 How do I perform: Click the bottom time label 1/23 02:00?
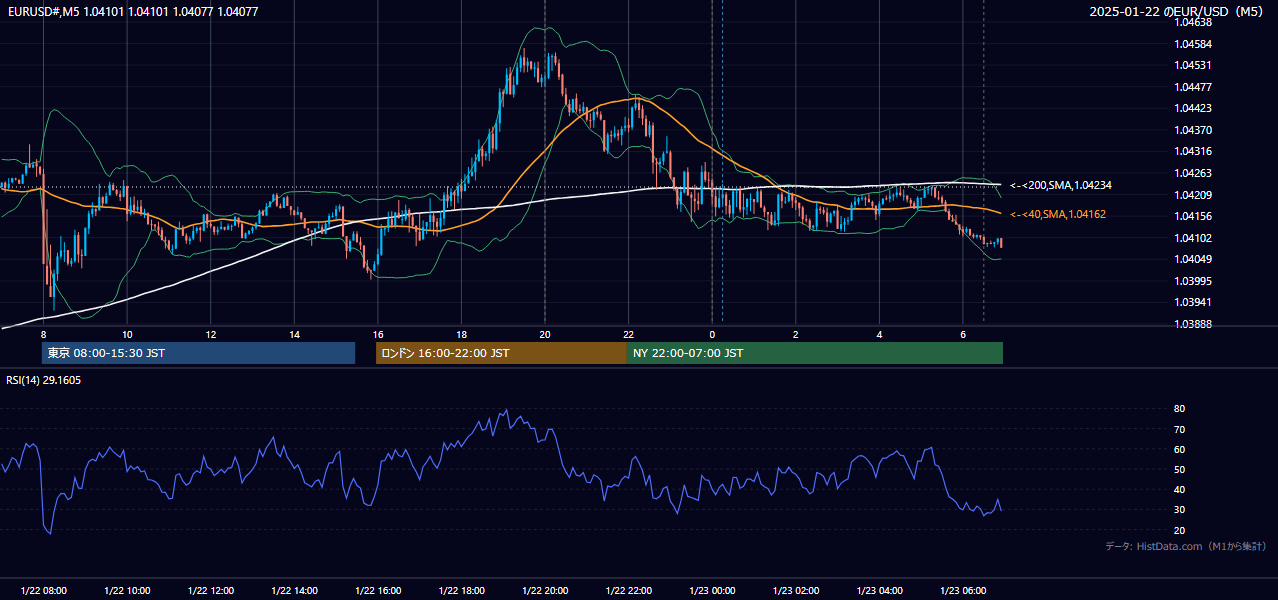click(796, 591)
